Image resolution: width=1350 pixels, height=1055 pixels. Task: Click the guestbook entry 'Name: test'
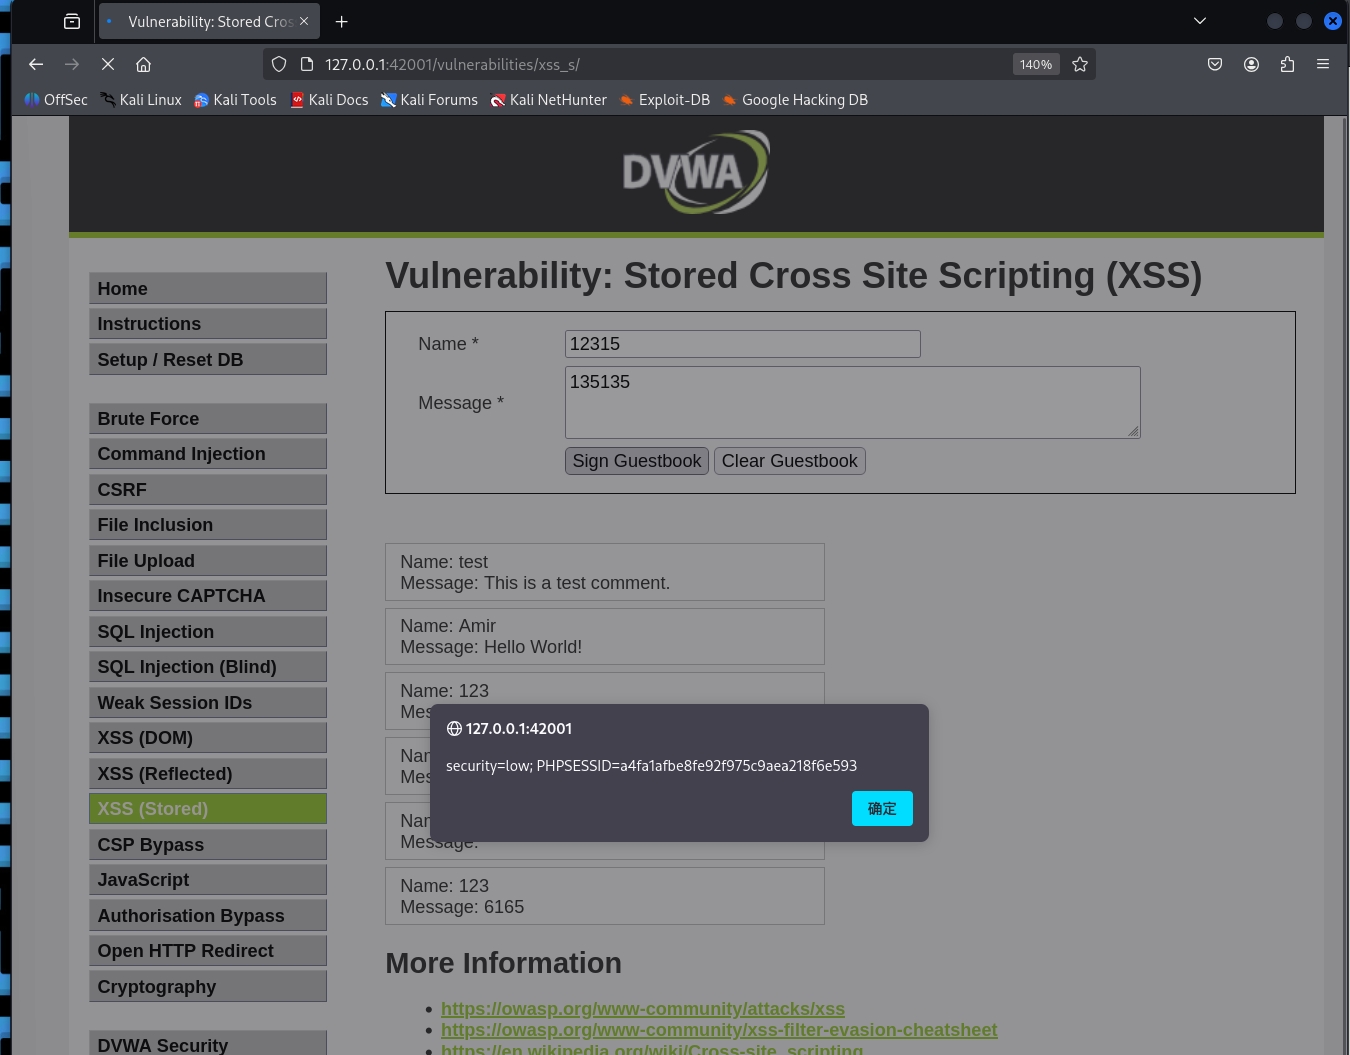coord(444,562)
